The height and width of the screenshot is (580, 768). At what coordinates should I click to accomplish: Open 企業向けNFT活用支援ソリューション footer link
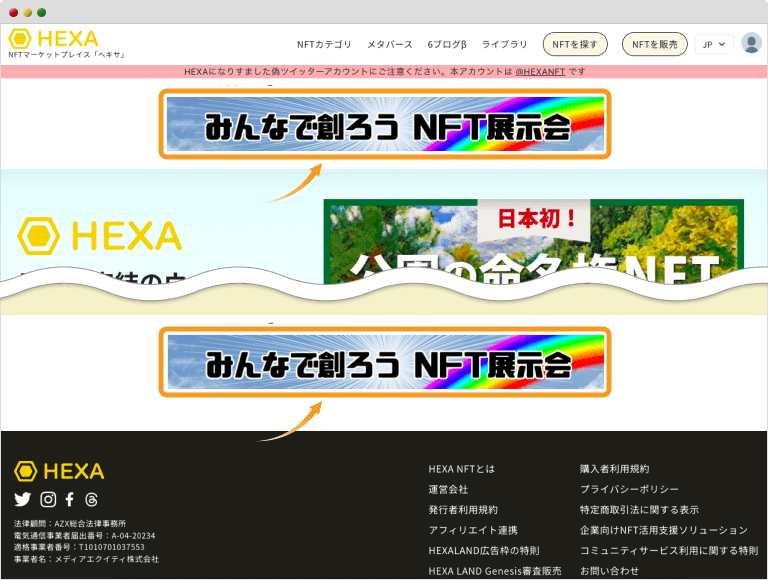[664, 530]
